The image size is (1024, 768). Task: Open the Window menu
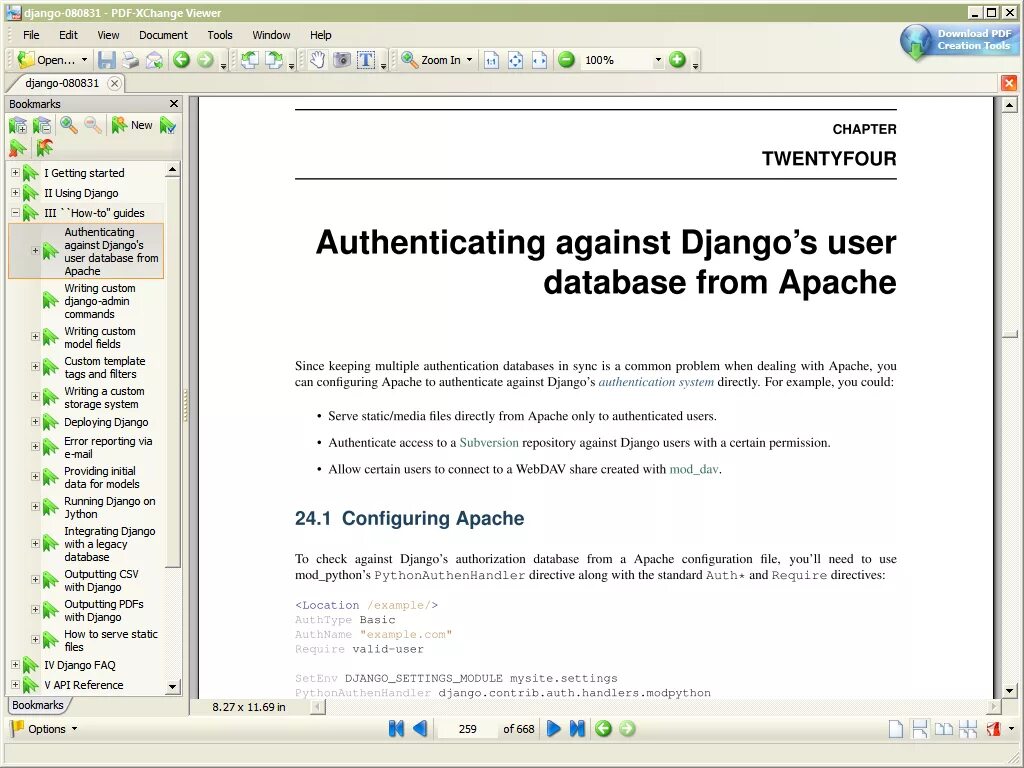[271, 35]
